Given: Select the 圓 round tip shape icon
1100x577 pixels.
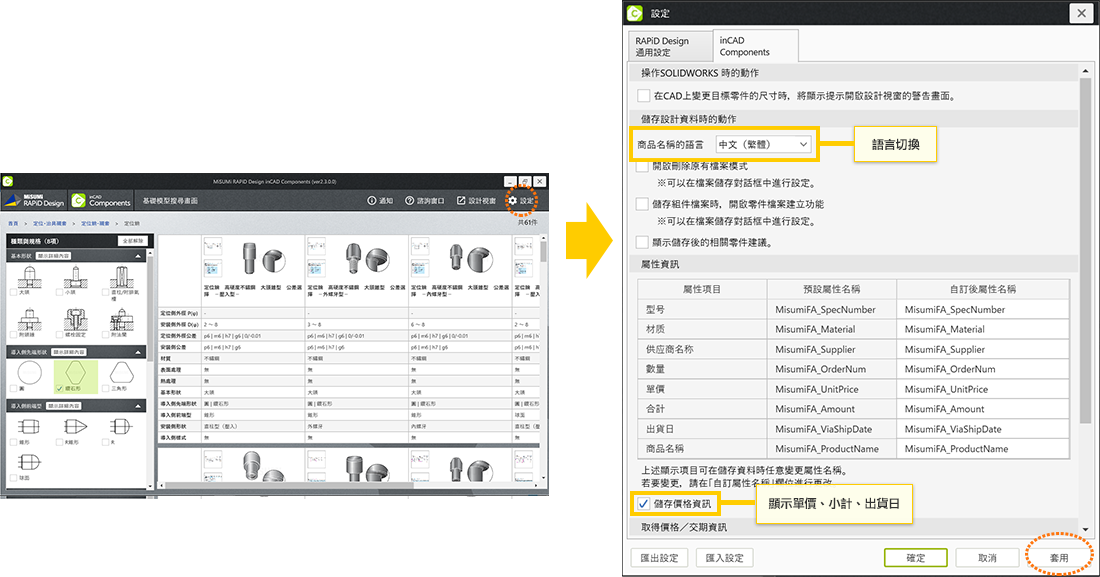Looking at the screenshot, I should tap(27, 373).
